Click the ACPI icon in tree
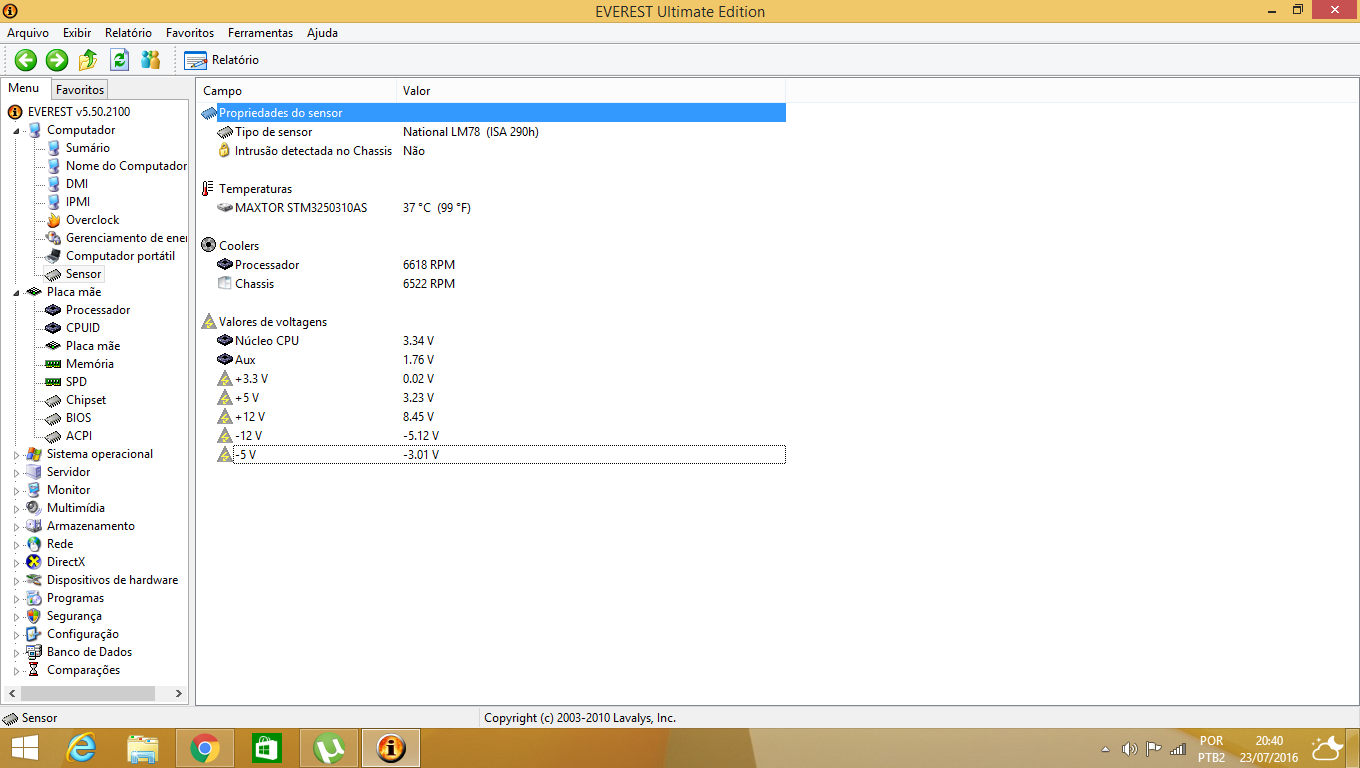The height and width of the screenshot is (768, 1360). tap(54, 436)
